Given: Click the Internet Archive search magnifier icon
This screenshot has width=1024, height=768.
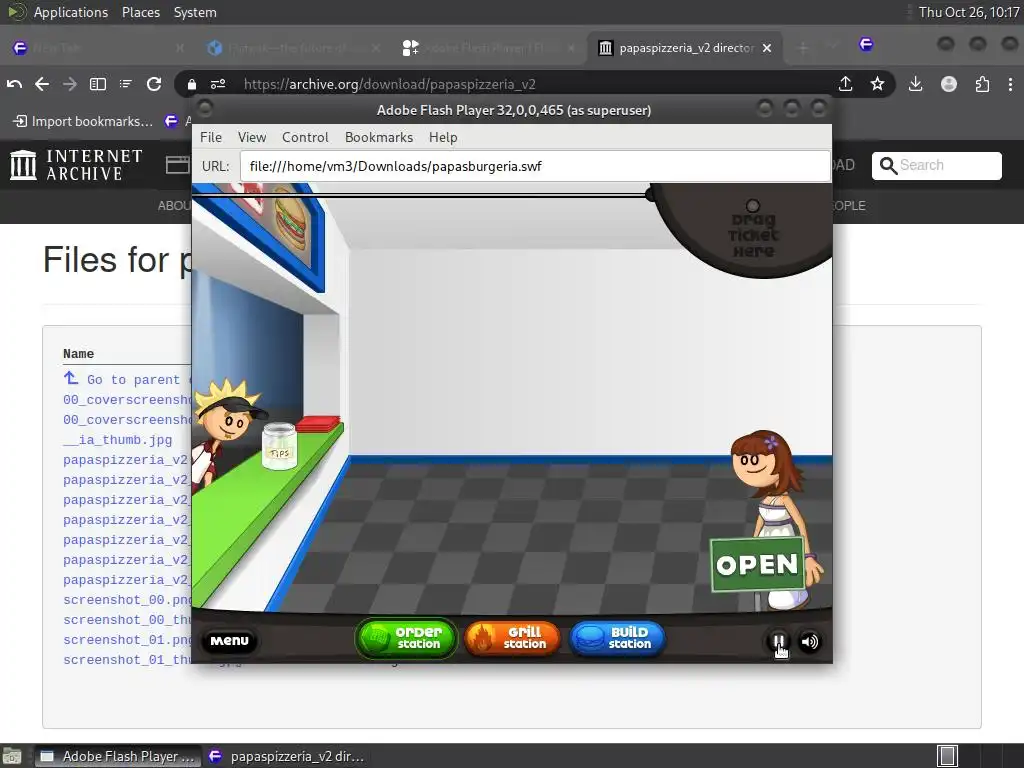Looking at the screenshot, I should [x=888, y=166].
